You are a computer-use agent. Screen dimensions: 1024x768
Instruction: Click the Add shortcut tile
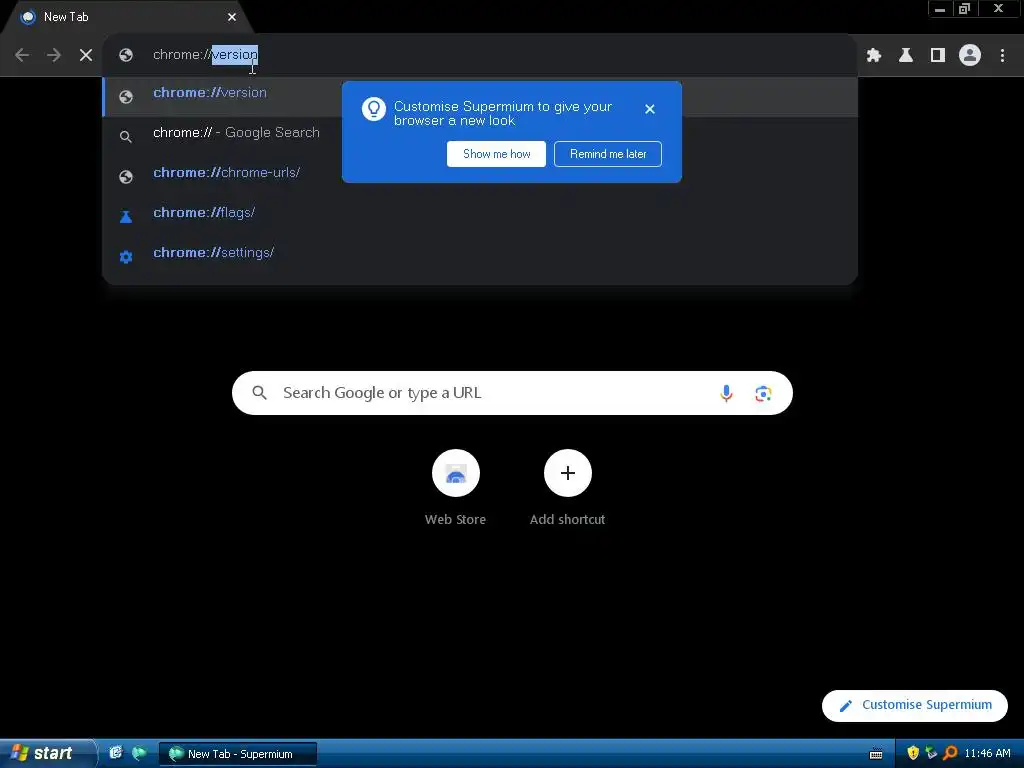568,488
